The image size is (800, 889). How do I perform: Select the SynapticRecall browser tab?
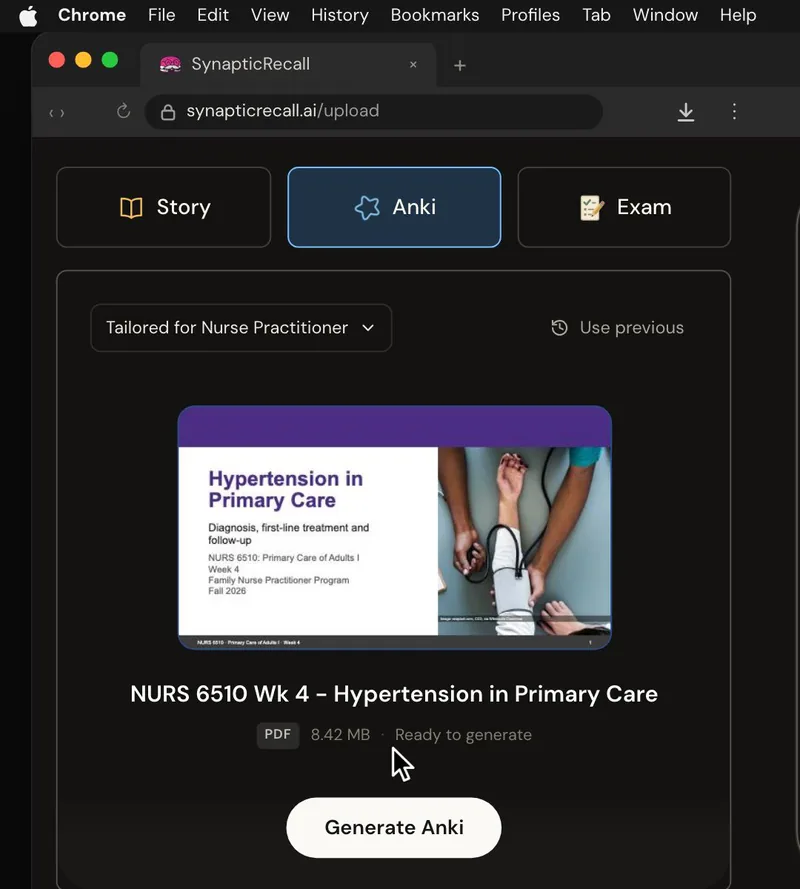(288, 65)
